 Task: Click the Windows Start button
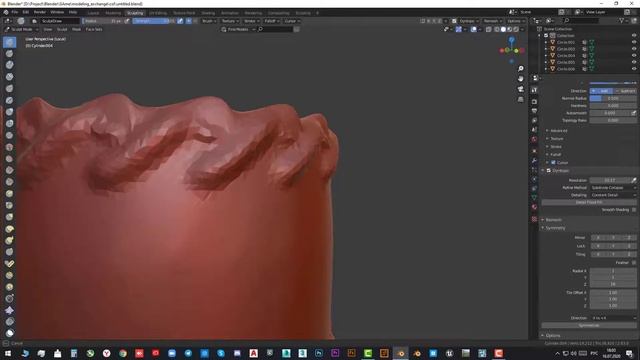point(7,353)
